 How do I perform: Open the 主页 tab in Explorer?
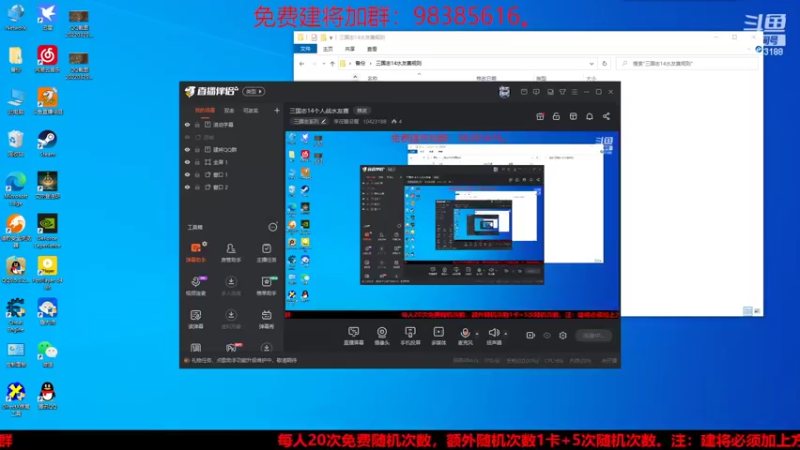328,49
